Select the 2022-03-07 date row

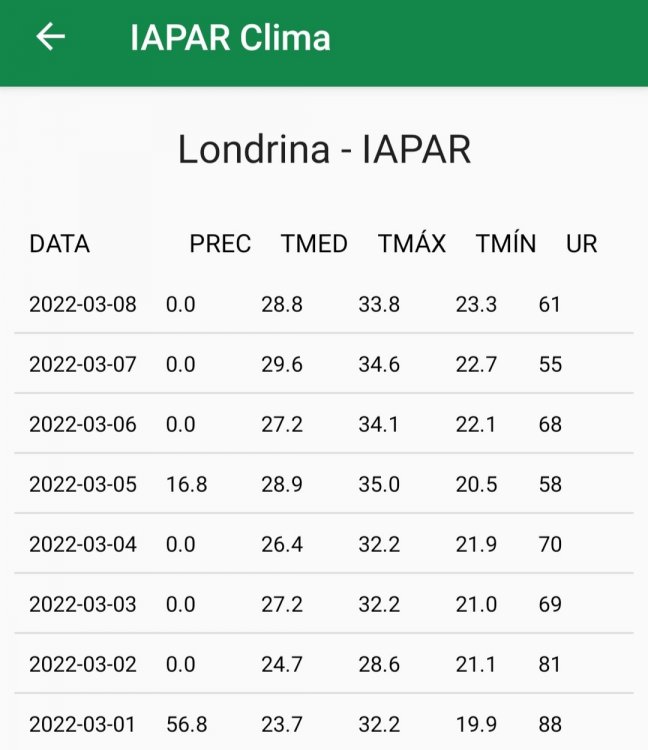(324, 364)
